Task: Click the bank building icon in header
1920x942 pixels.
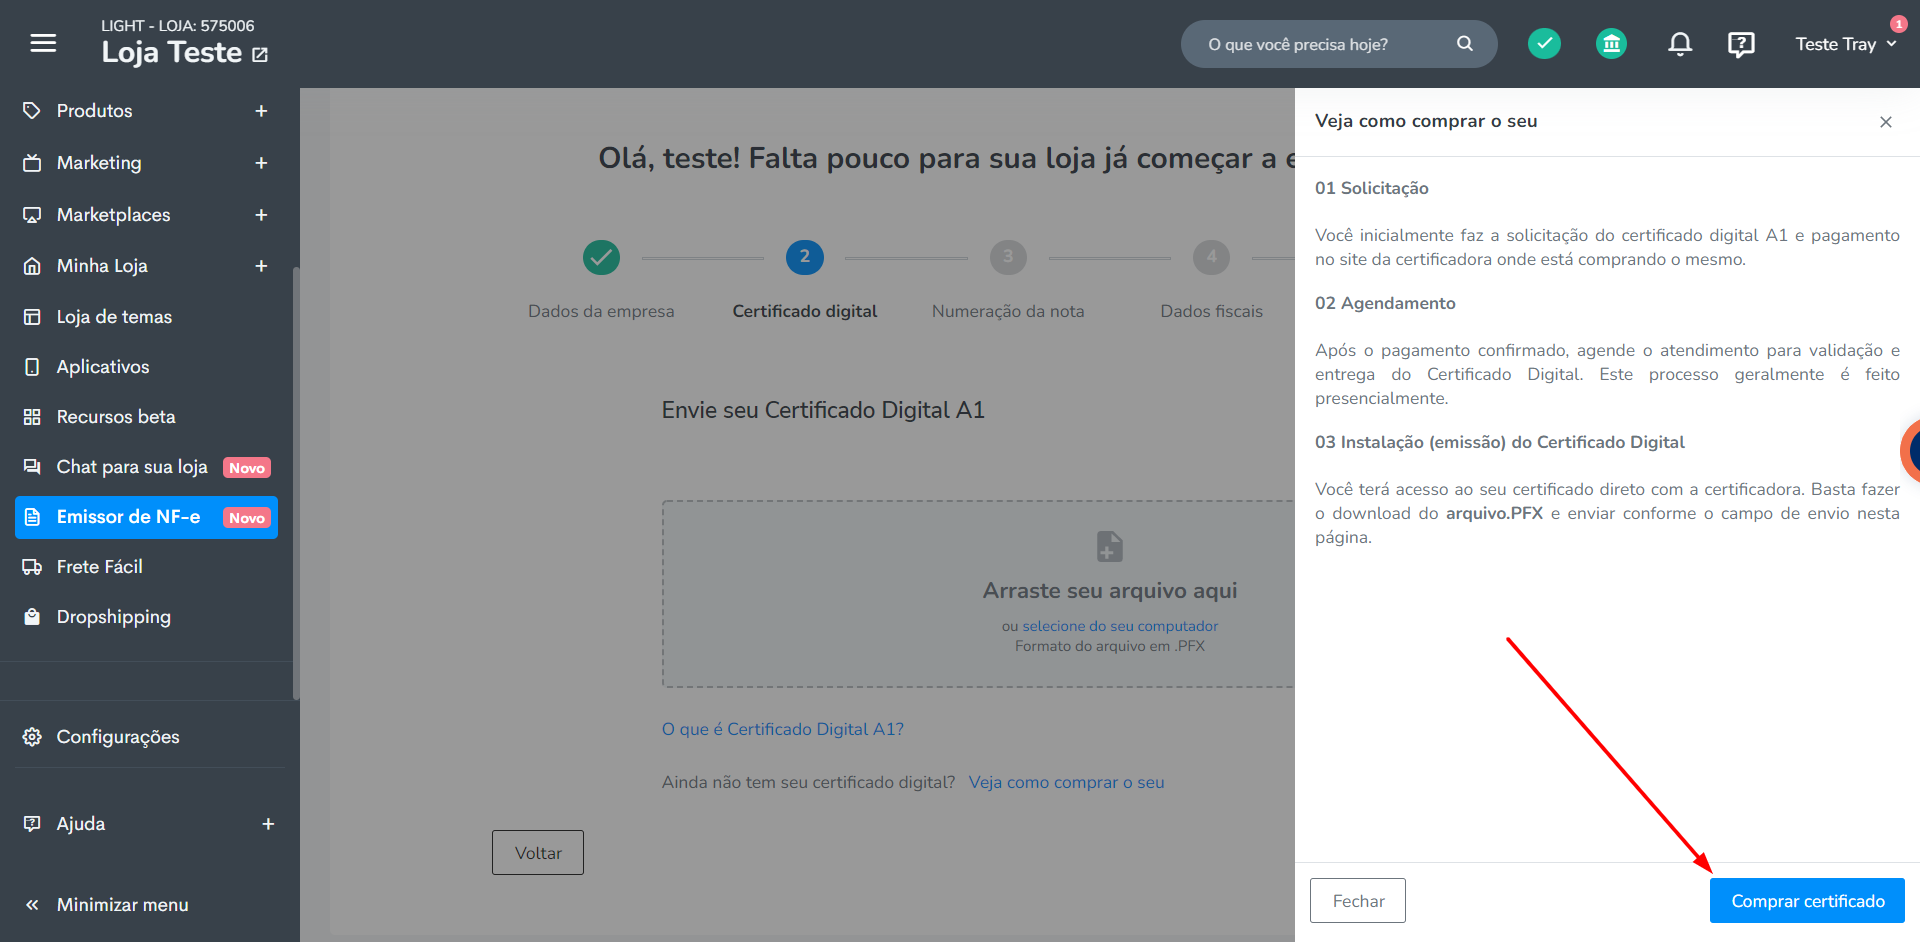Action: [x=1611, y=43]
